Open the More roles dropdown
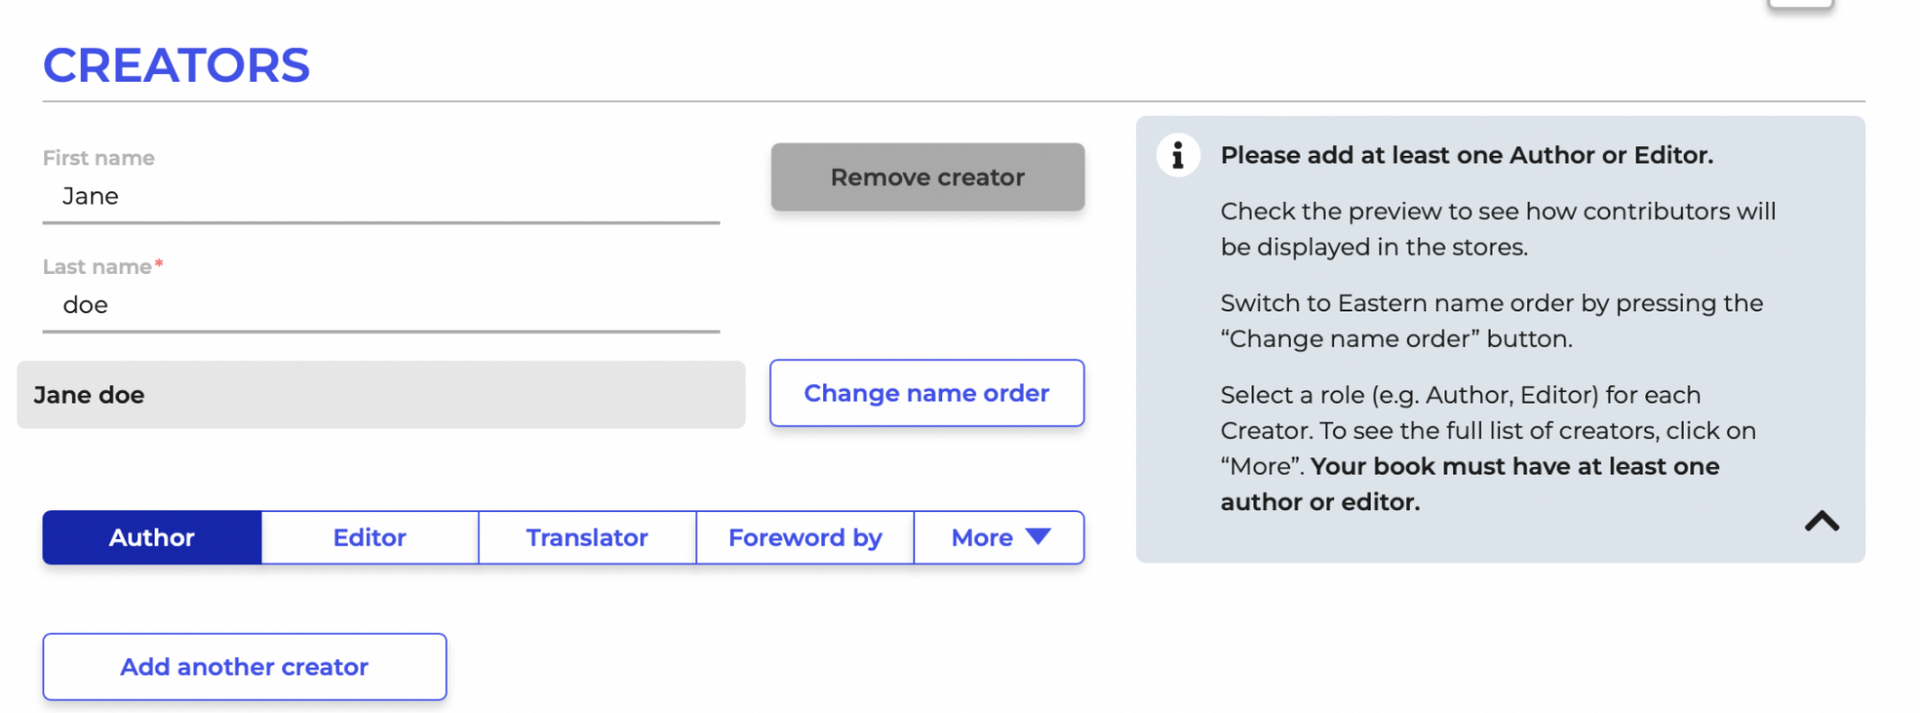Image resolution: width=1920 pixels, height=713 pixels. tap(998, 537)
